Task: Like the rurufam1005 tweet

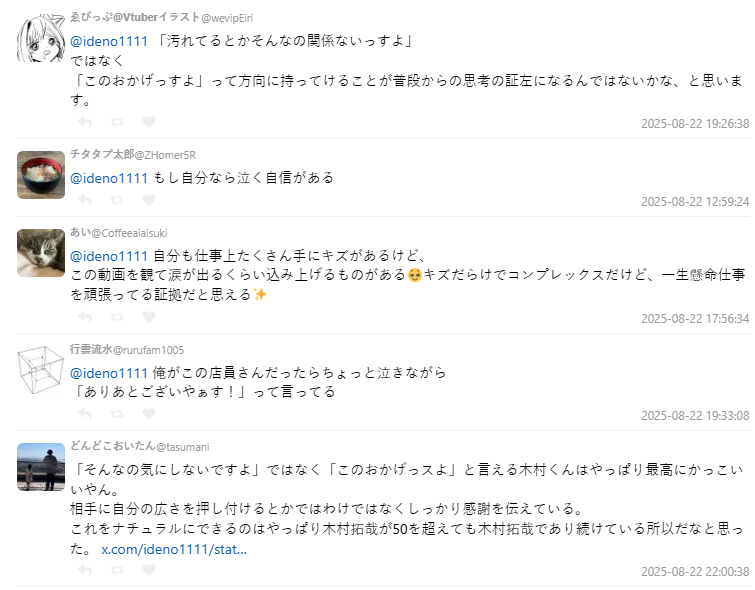Action: [149, 413]
